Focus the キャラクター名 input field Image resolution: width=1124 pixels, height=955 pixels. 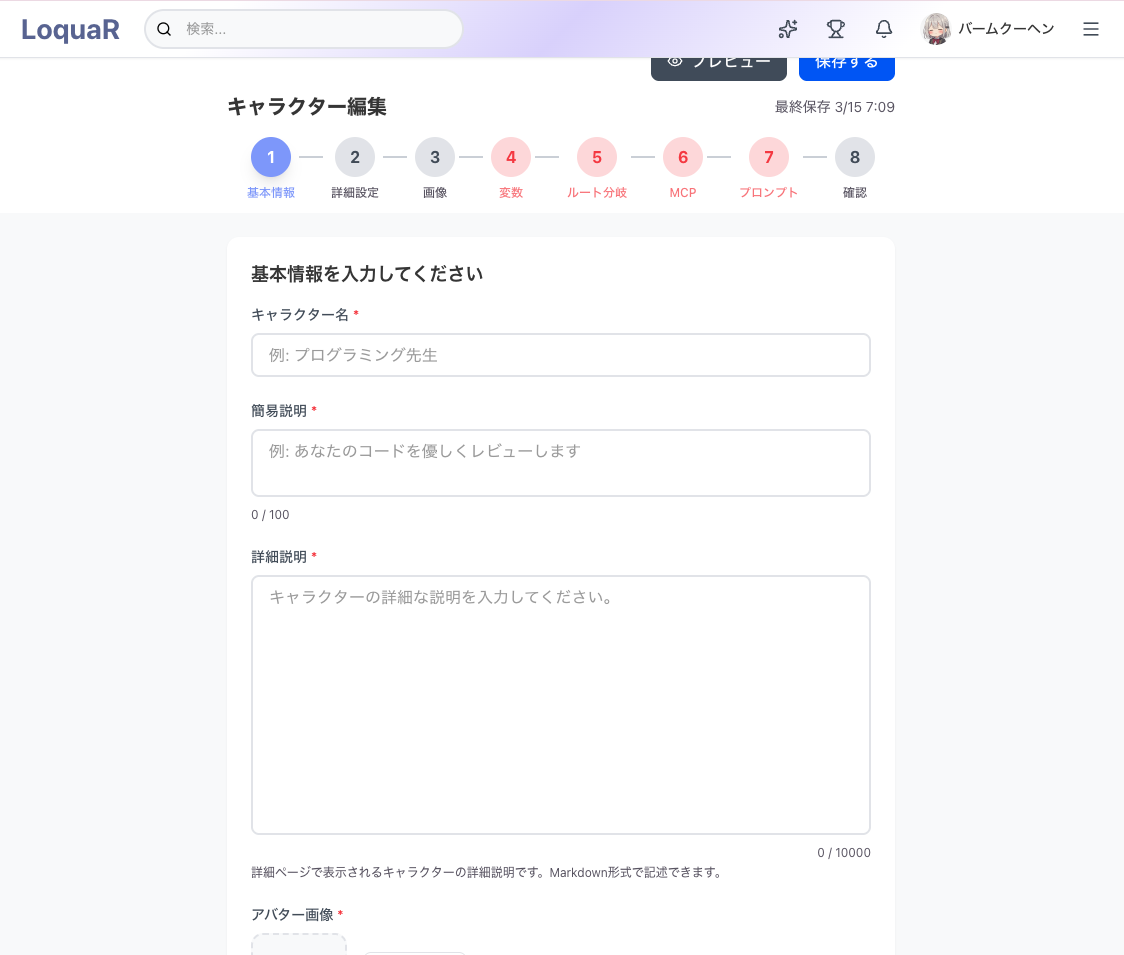tap(560, 354)
